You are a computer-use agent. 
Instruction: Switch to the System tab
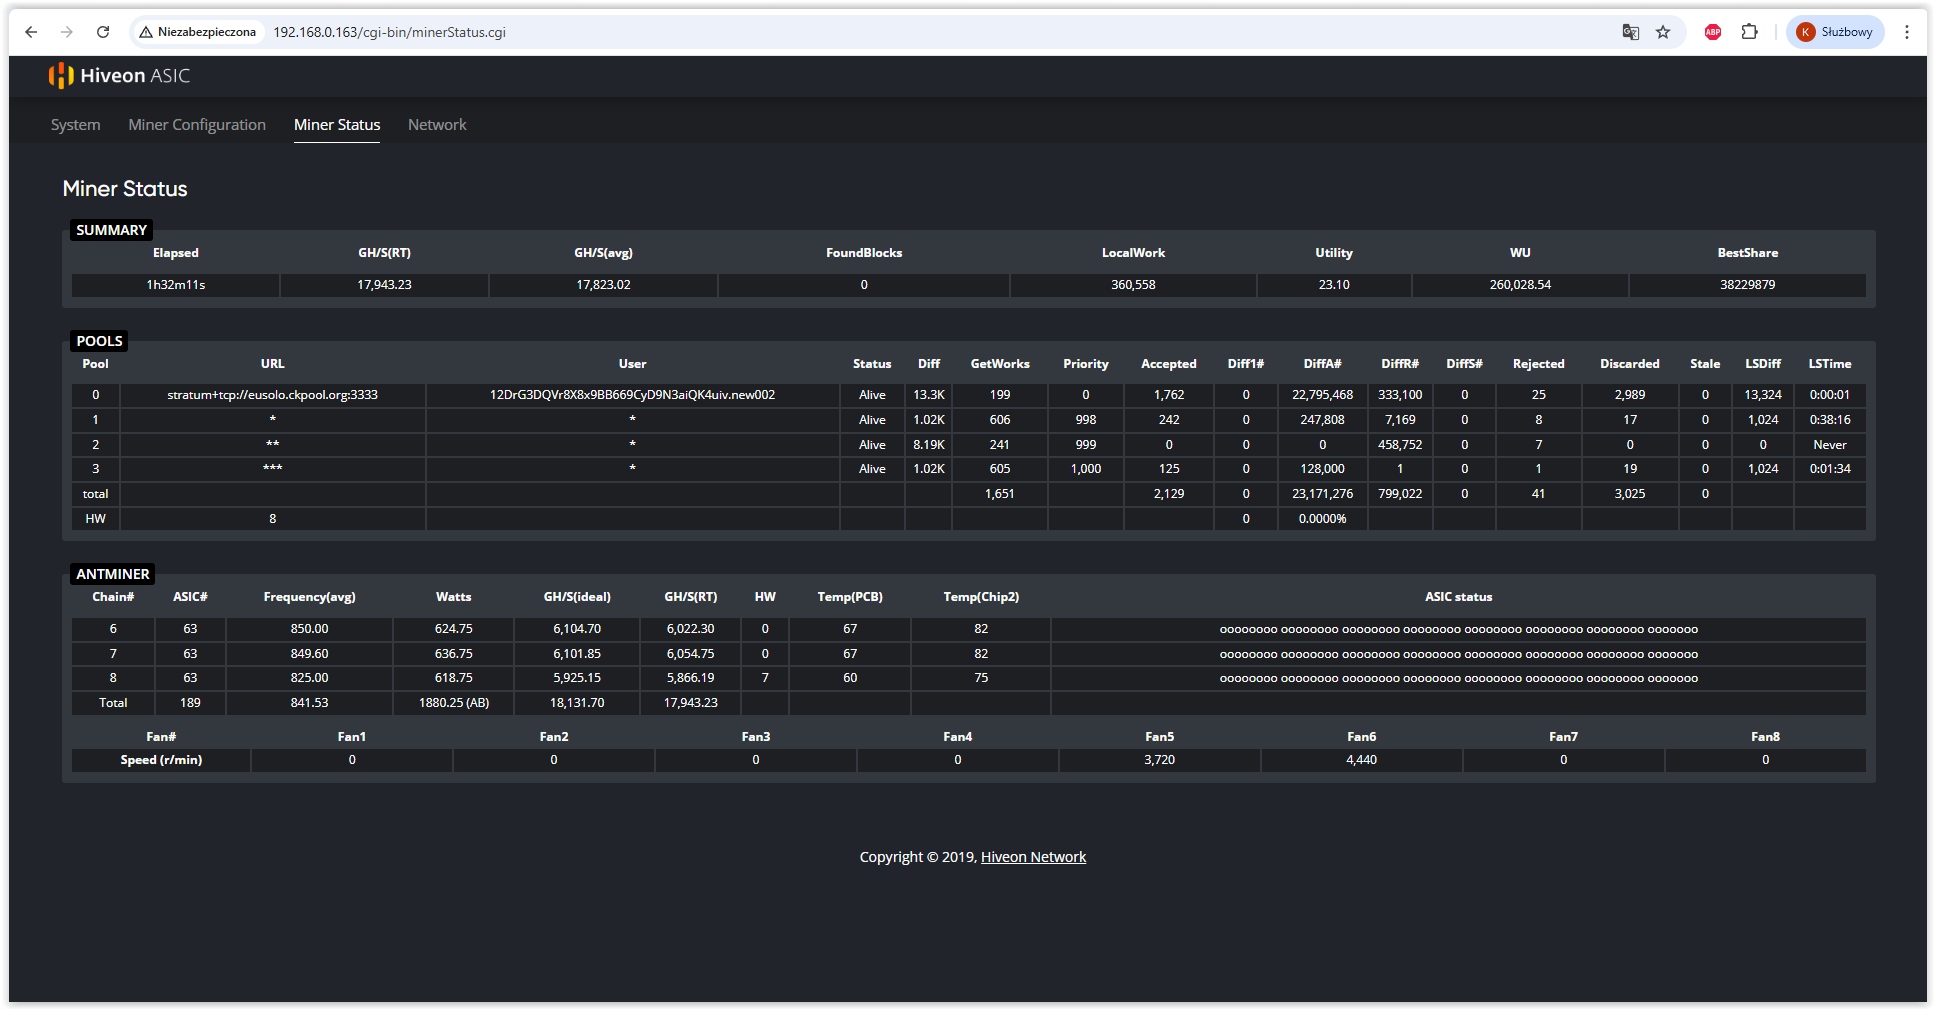[x=76, y=125]
